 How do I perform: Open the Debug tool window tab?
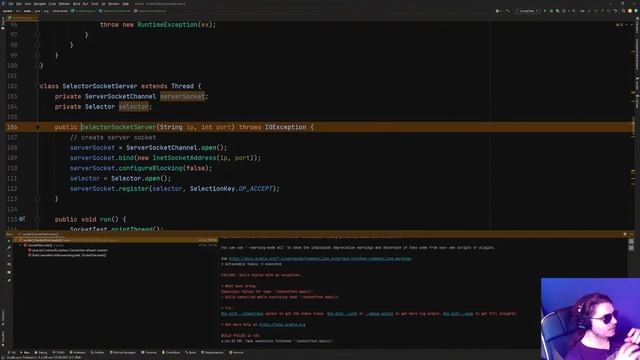click(41, 352)
